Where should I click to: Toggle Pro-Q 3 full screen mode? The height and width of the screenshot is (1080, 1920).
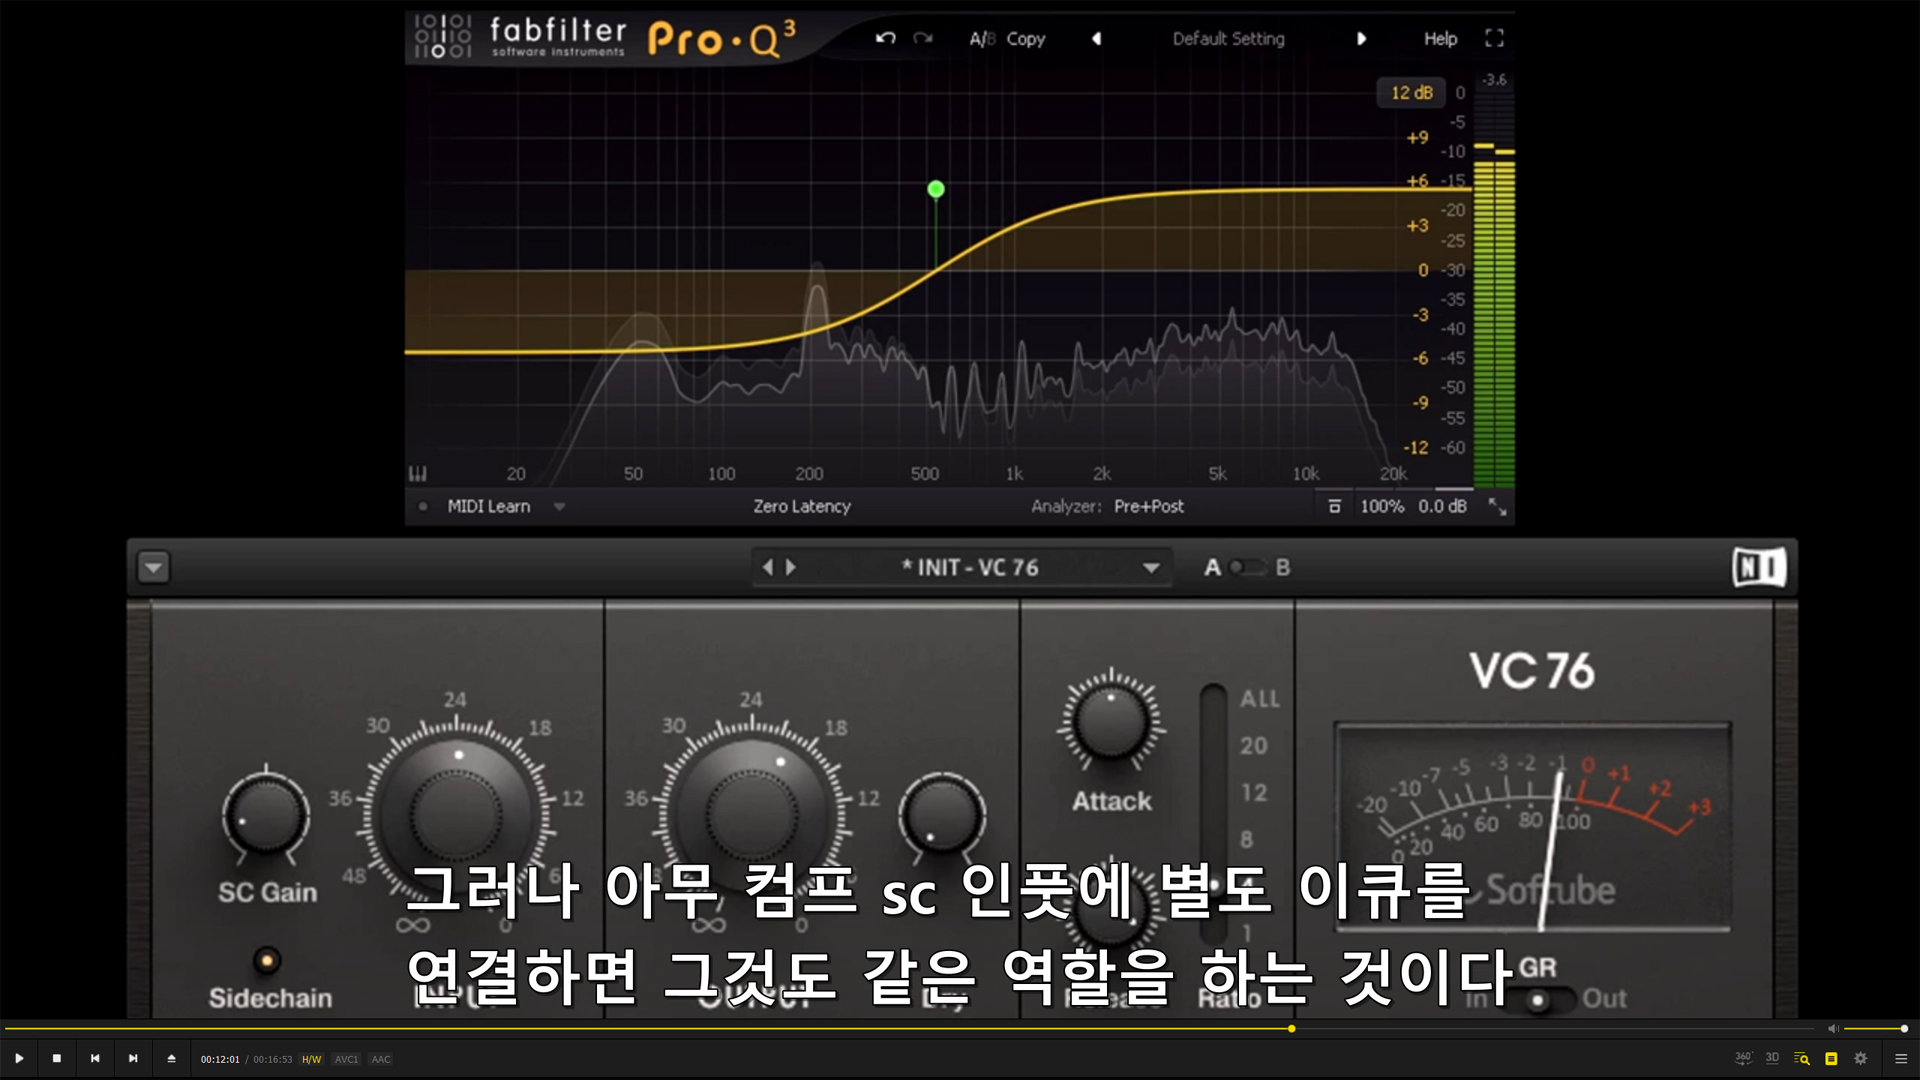click(x=1494, y=38)
